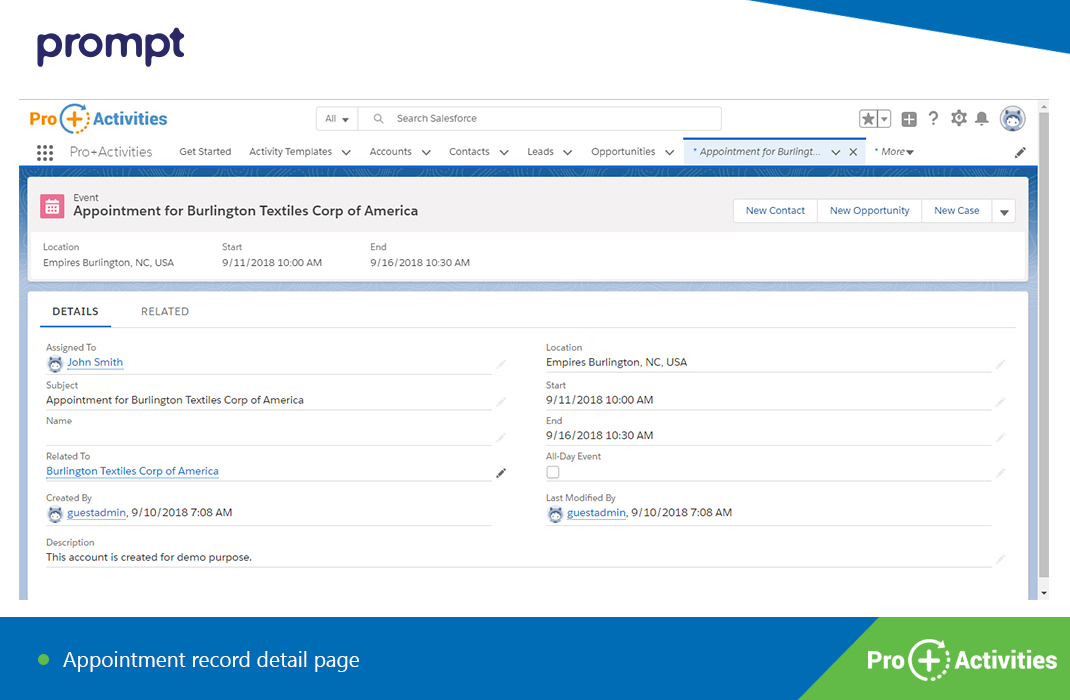The width and height of the screenshot is (1070, 700).
Task: Tick the All-Day Event checkbox
Action: (x=552, y=472)
